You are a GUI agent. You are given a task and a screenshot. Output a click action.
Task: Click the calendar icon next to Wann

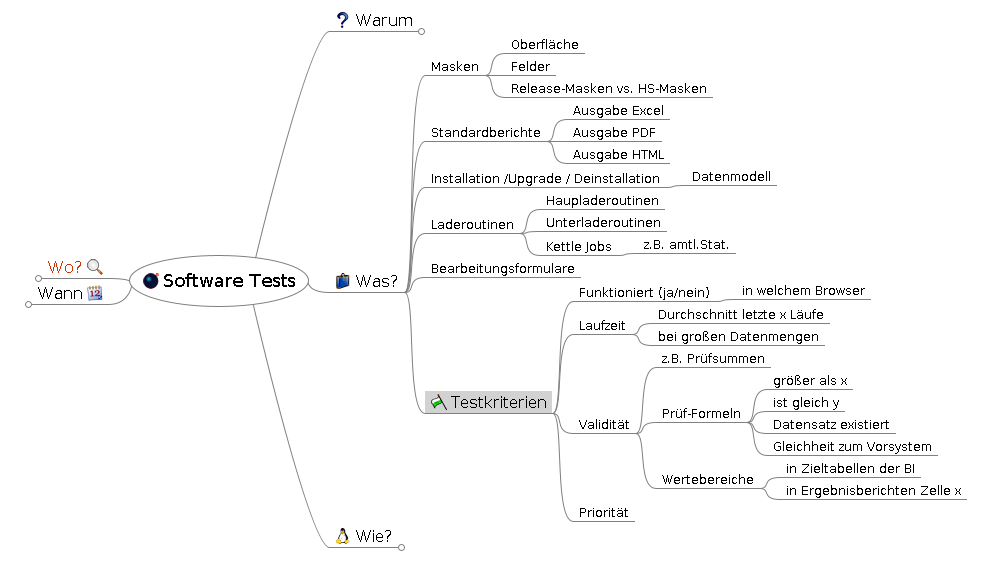(95, 293)
